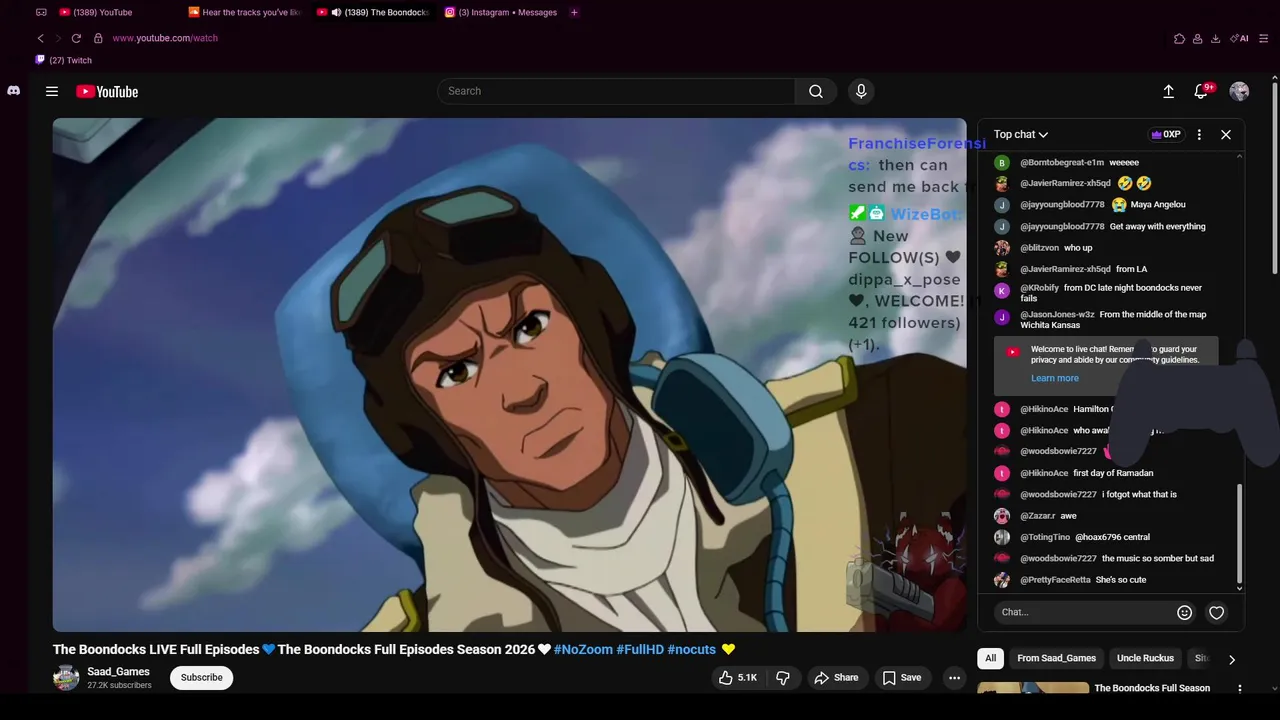
Task: Open browser profile icon in toolbar
Action: (1197, 38)
